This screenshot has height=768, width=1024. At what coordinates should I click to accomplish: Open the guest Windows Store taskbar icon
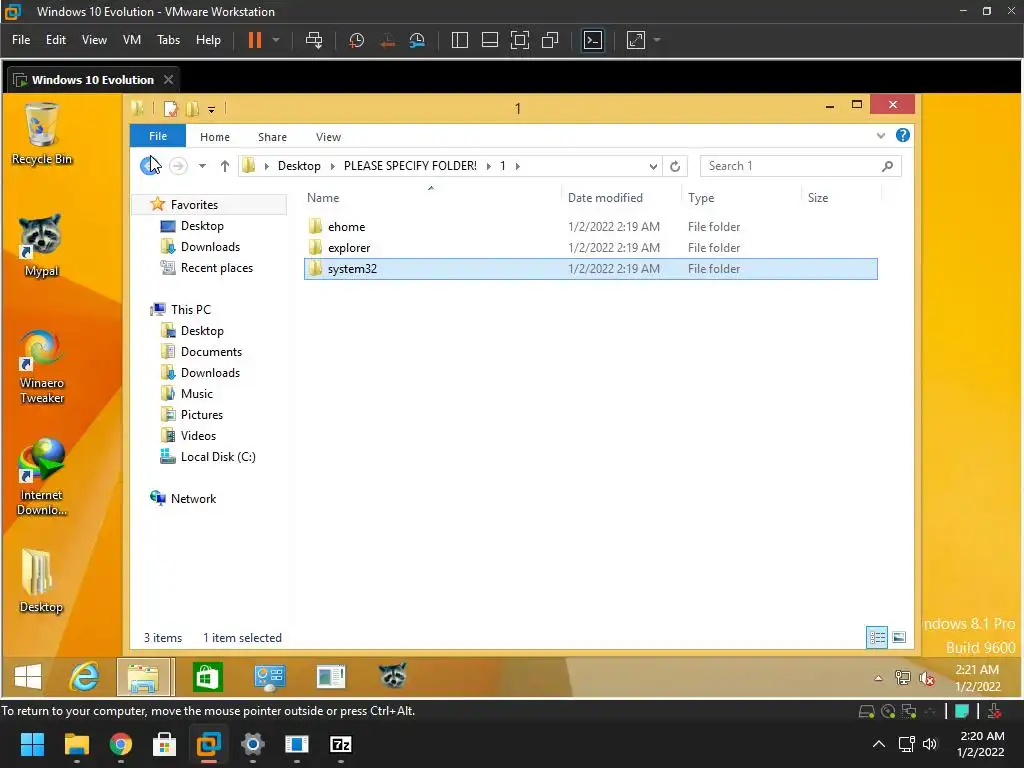208,677
